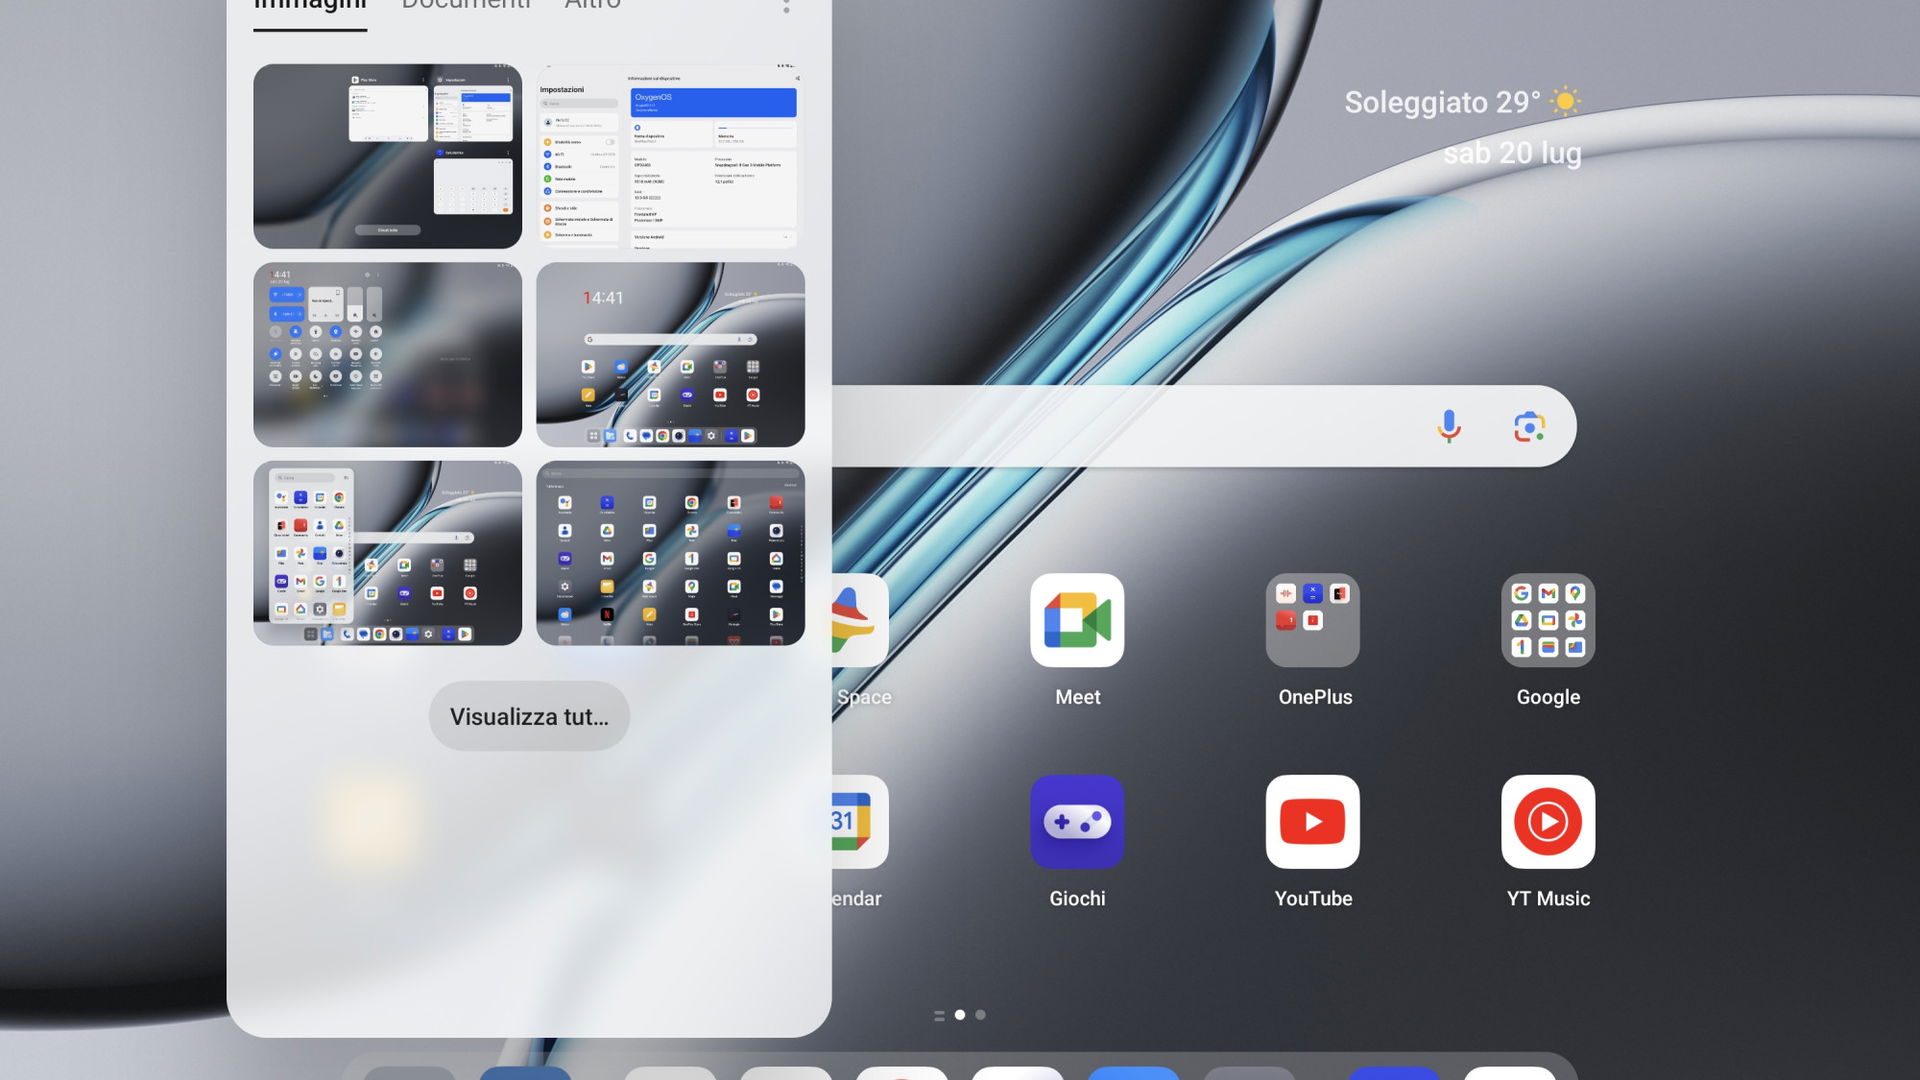Image resolution: width=1920 pixels, height=1080 pixels.
Task: Open the Google apps folder
Action: coord(1548,620)
